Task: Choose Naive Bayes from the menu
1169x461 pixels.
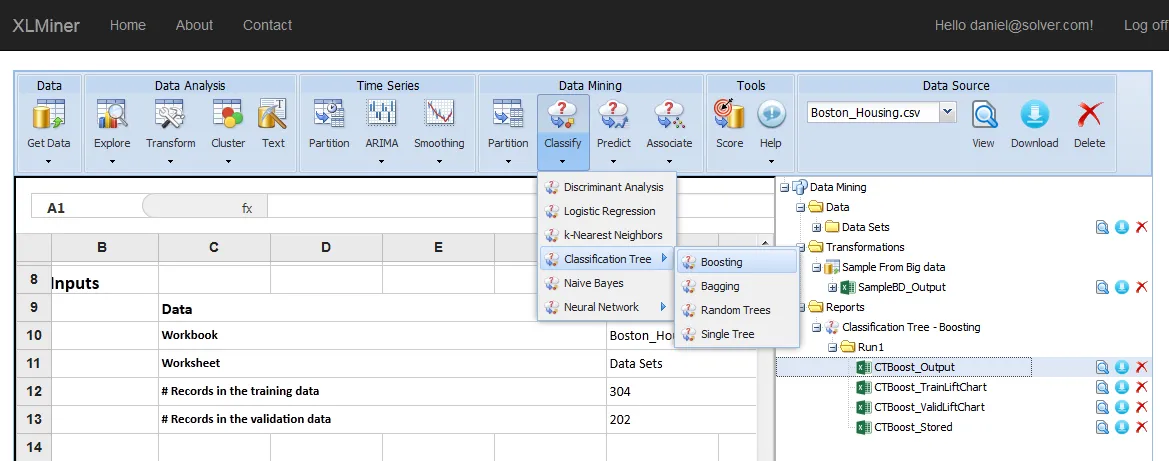Action: click(606, 283)
